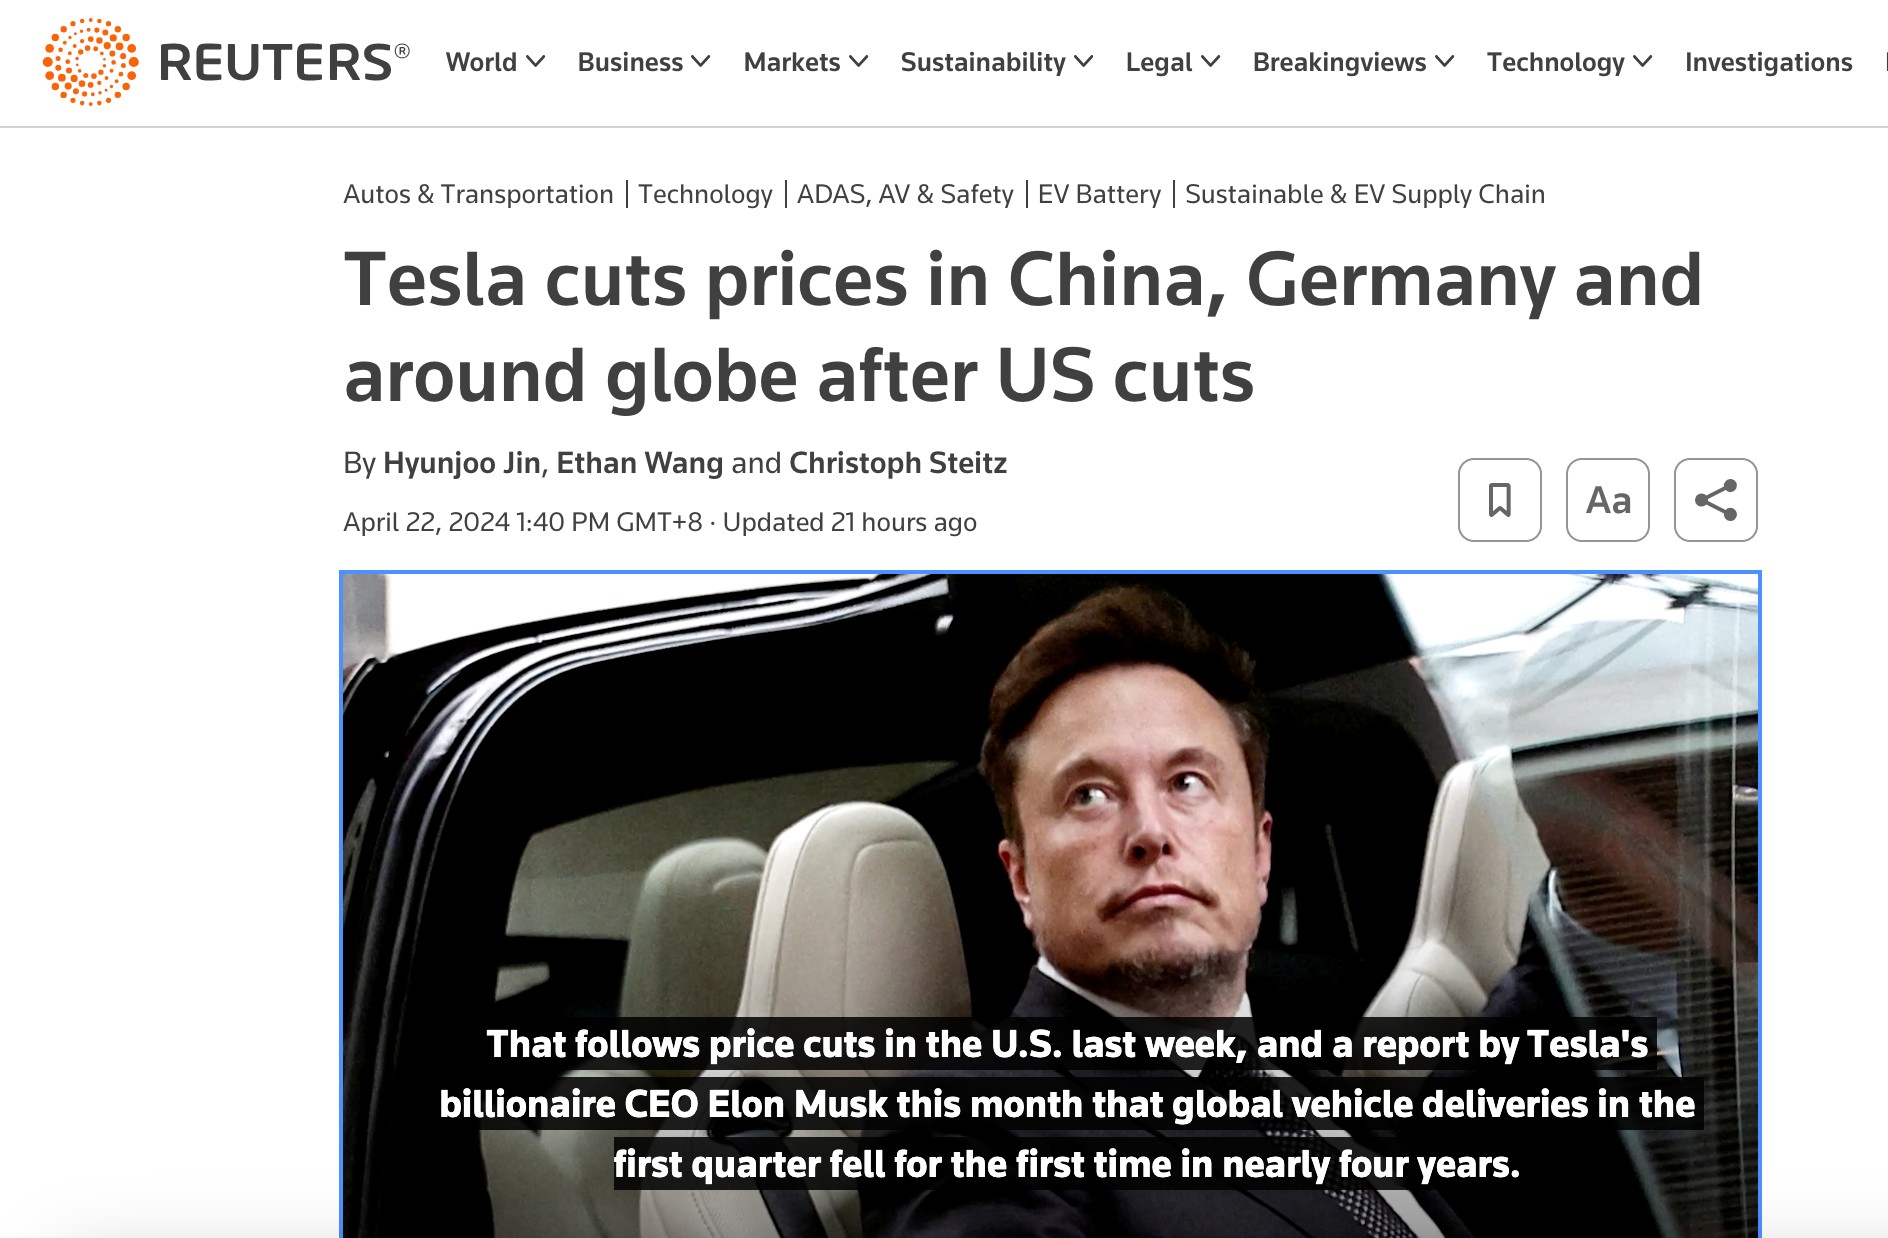
Task: Open the Breakingviews dropdown arrow
Action: [x=1444, y=62]
